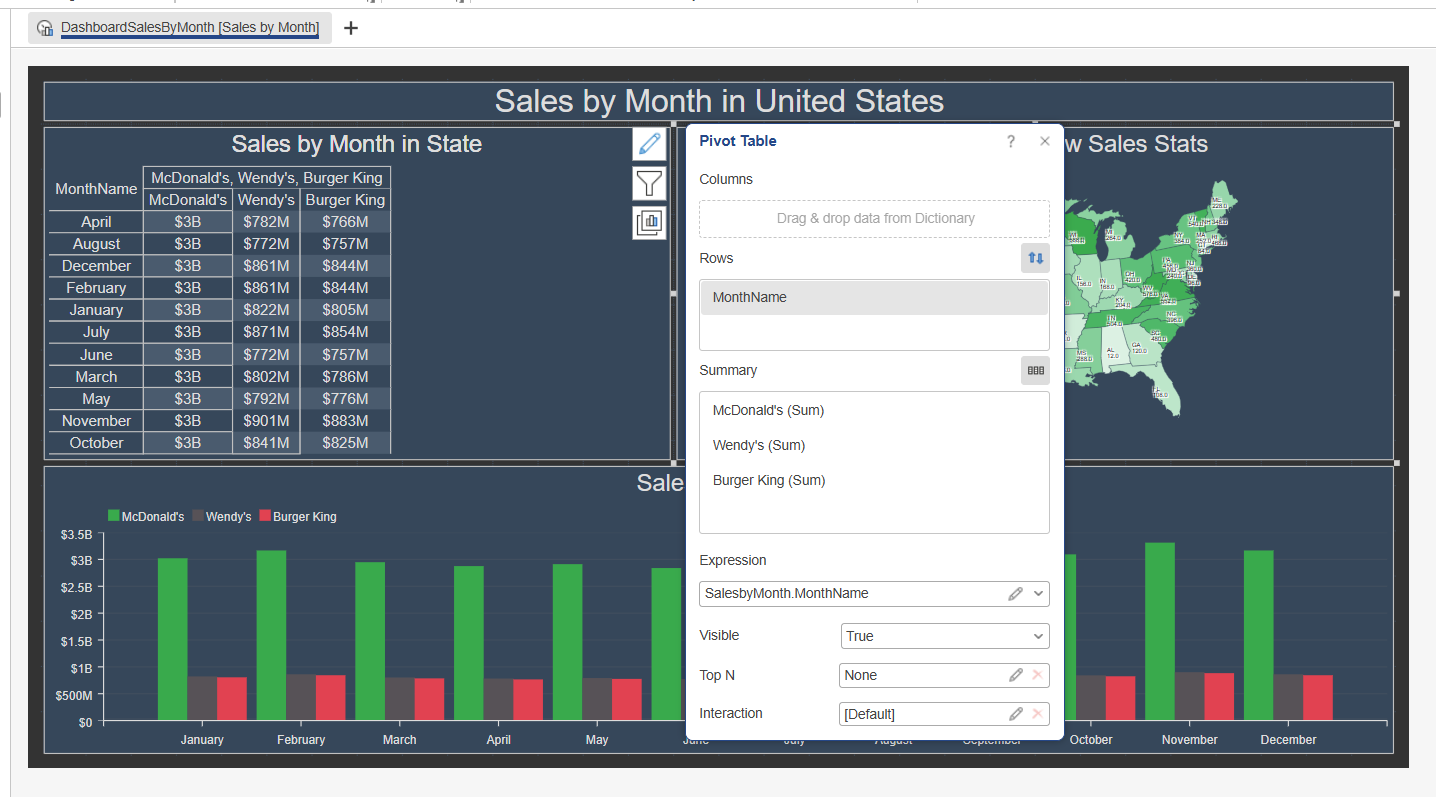This screenshot has width=1436, height=797.
Task: Clear the Top N value with the red X
Action: click(1037, 675)
